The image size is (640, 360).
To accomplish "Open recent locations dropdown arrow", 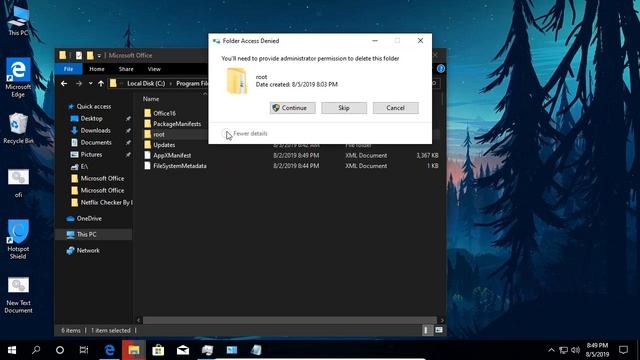I will (x=90, y=84).
